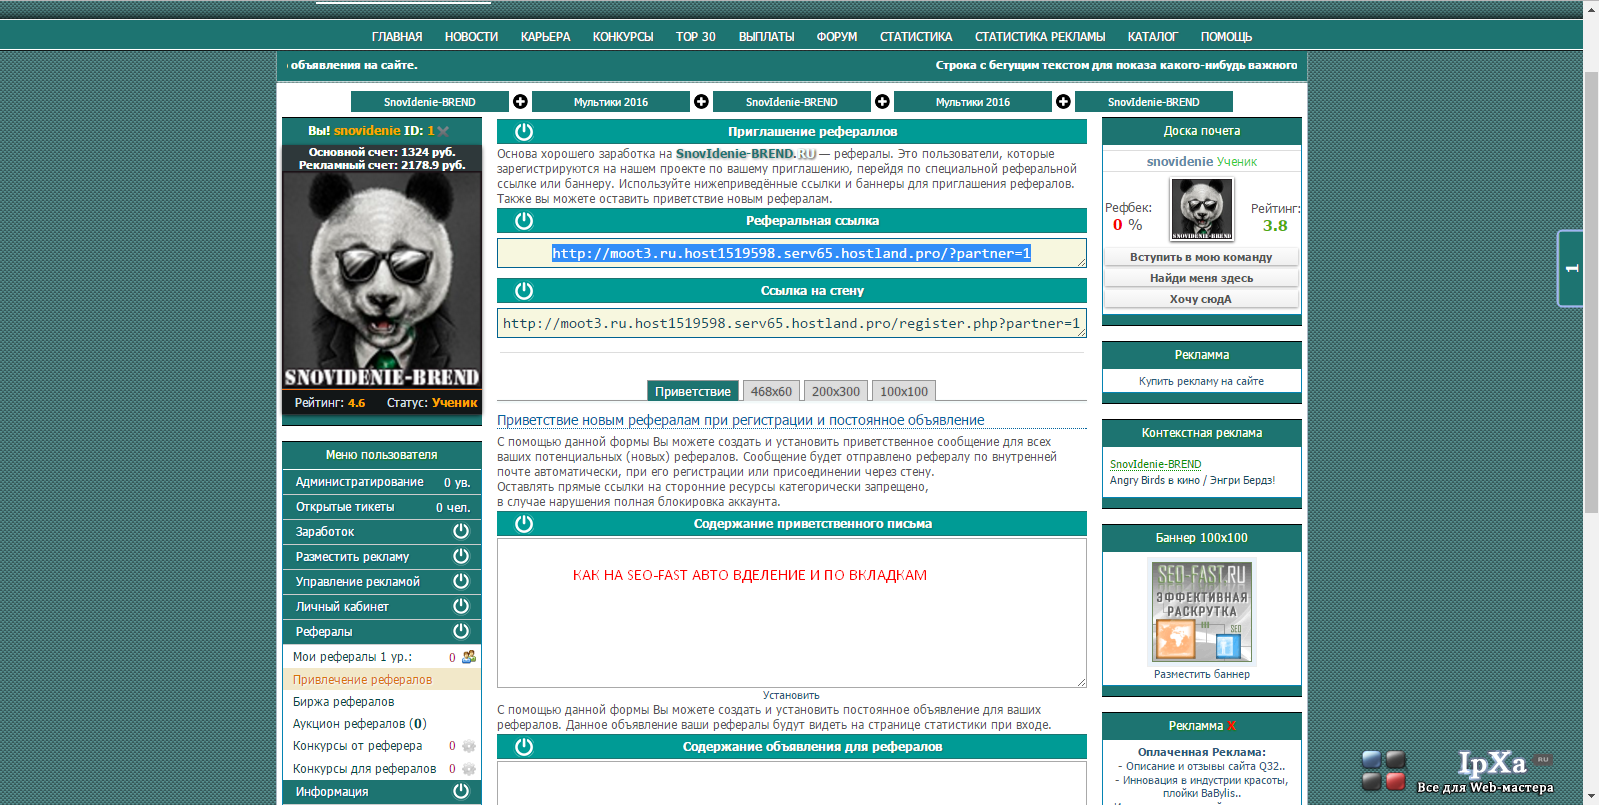Click the Установить button below the welcome letter
1599x805 pixels.
(x=791, y=695)
